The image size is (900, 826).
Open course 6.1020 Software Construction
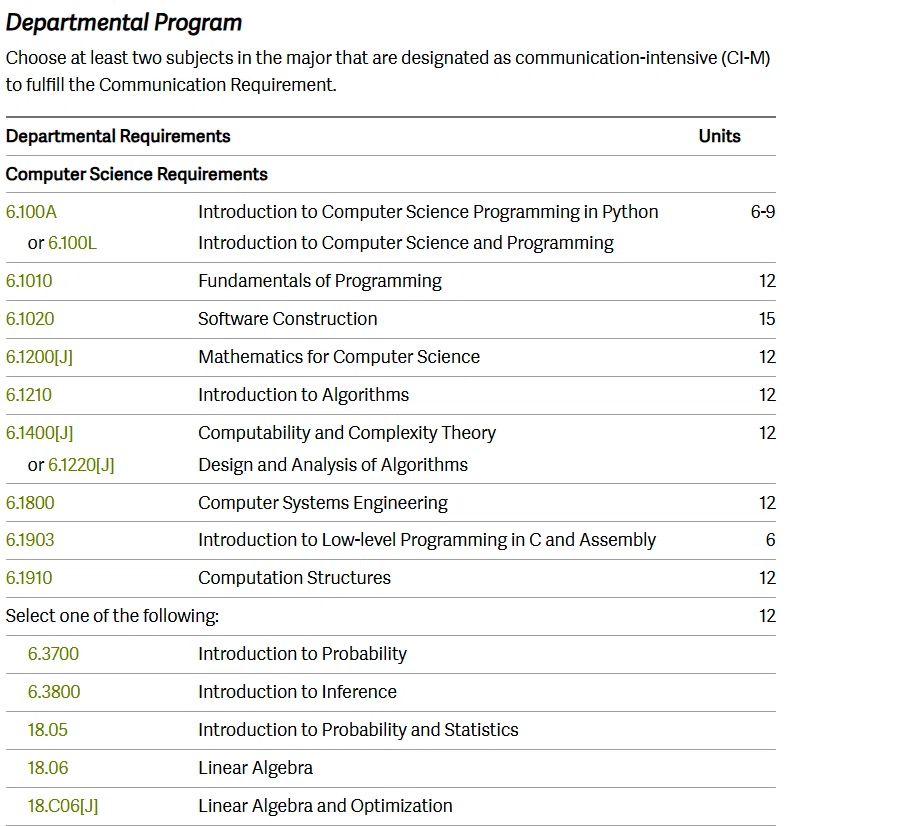(30, 319)
